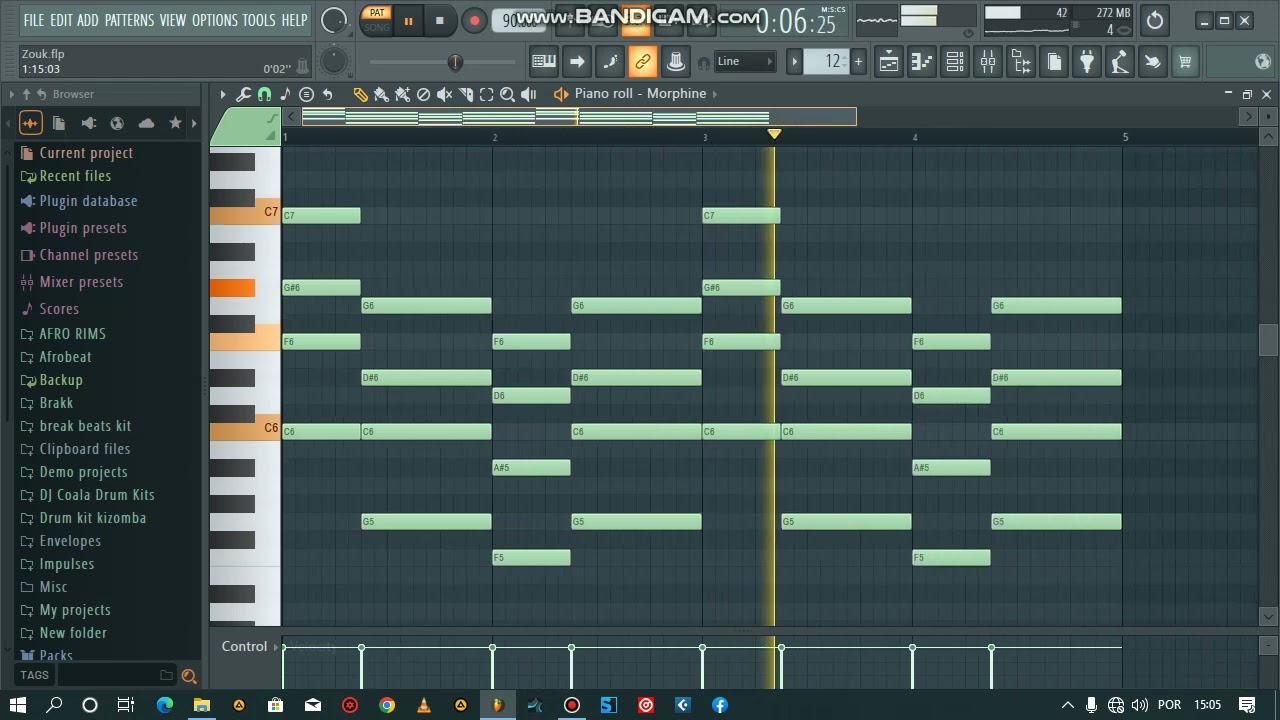Open the FILE menu
This screenshot has height=720, width=1280.
(x=34, y=20)
